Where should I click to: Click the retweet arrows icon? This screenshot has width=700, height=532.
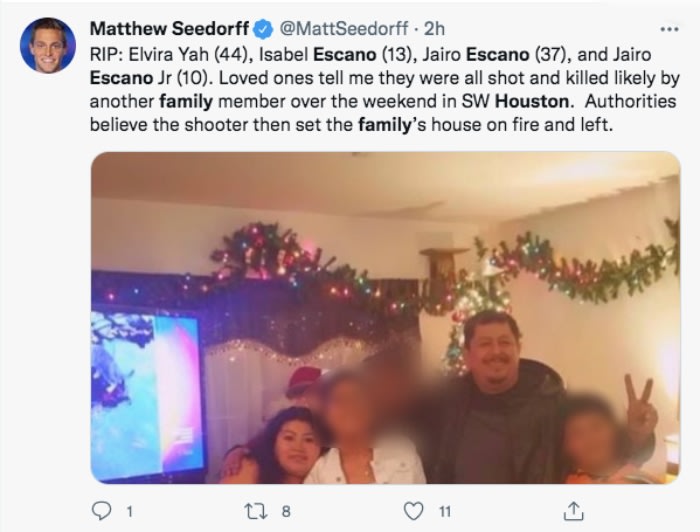pyautogui.click(x=256, y=511)
